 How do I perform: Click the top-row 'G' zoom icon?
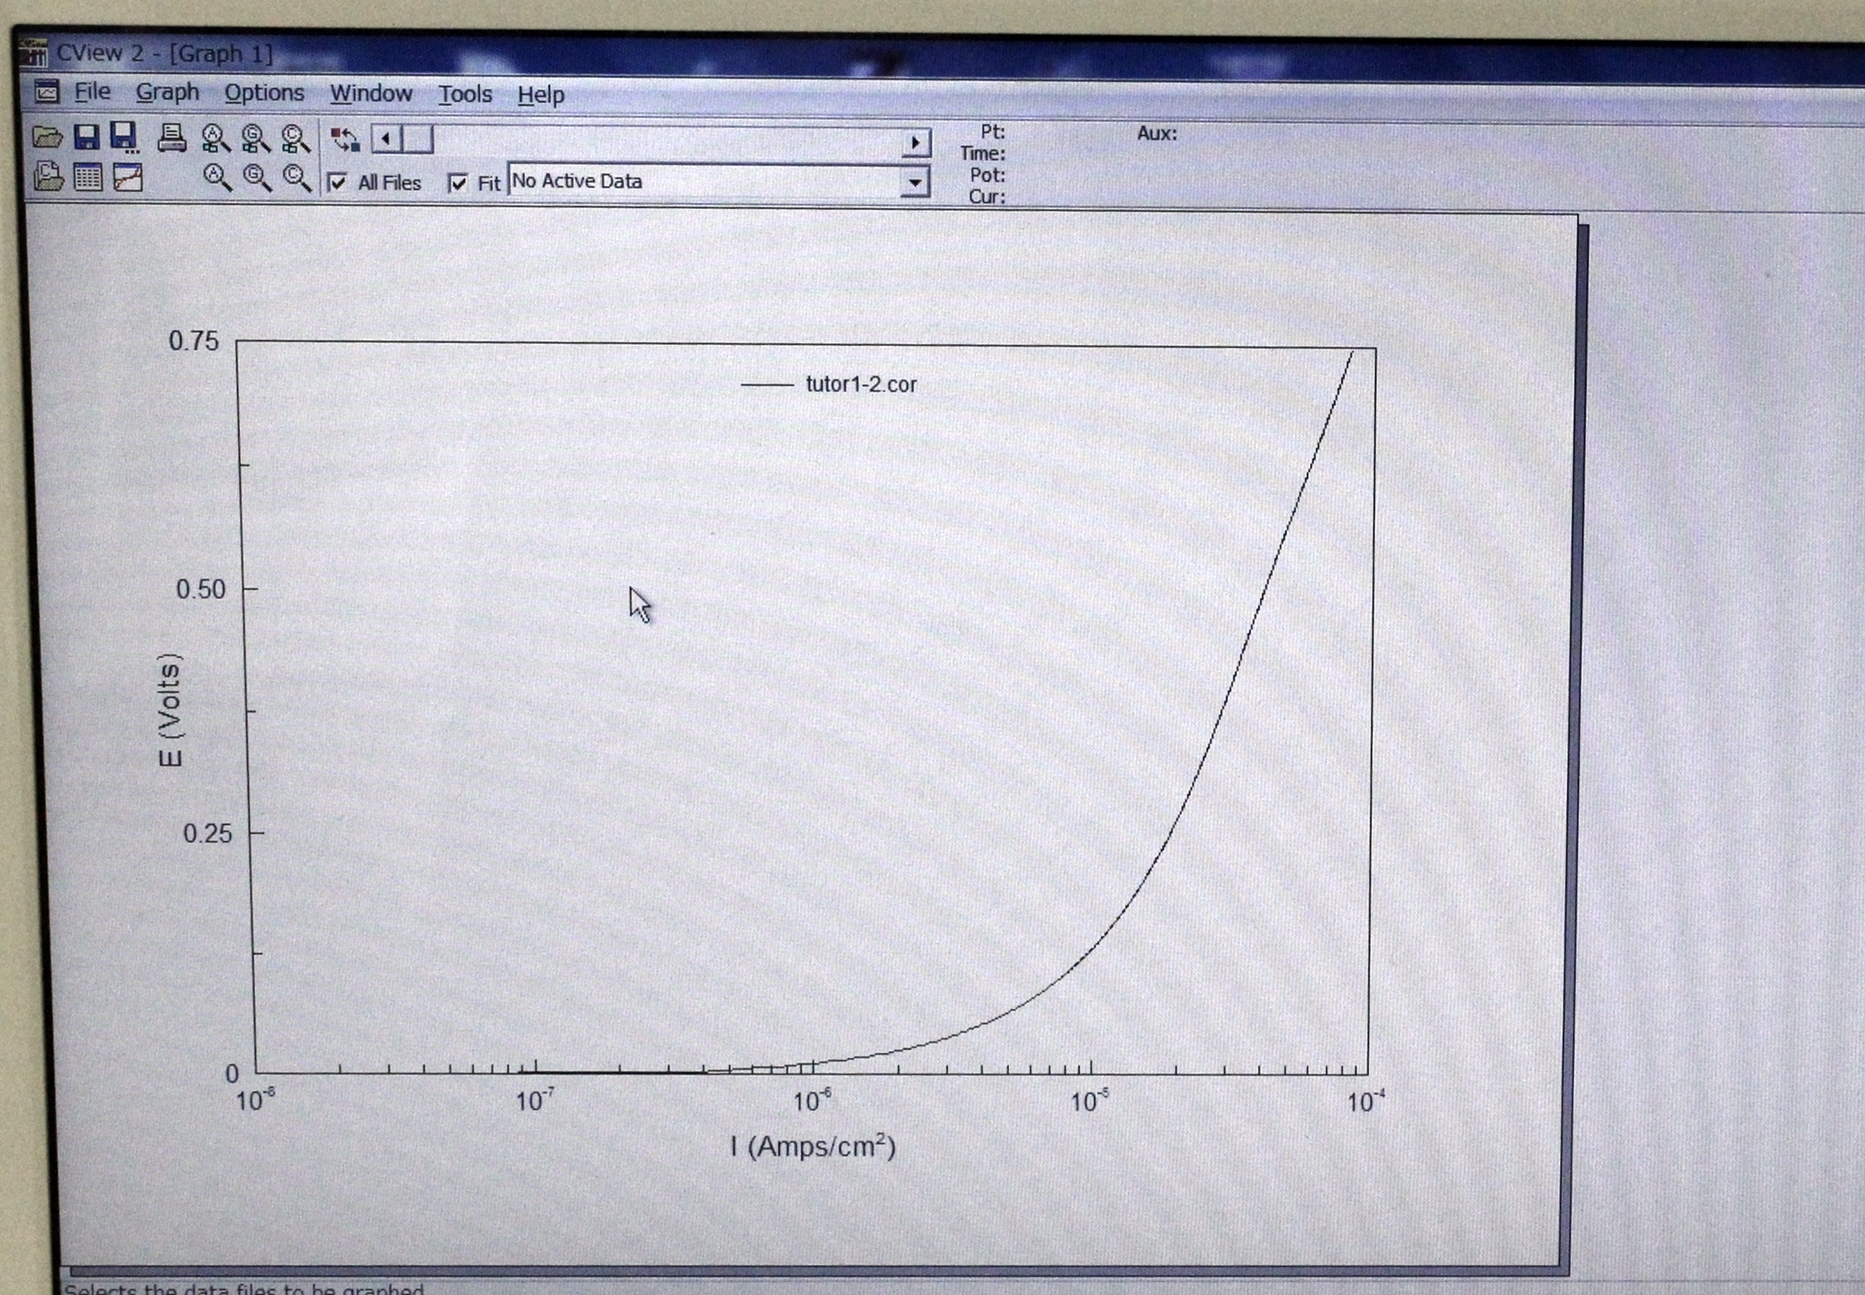click(x=255, y=138)
